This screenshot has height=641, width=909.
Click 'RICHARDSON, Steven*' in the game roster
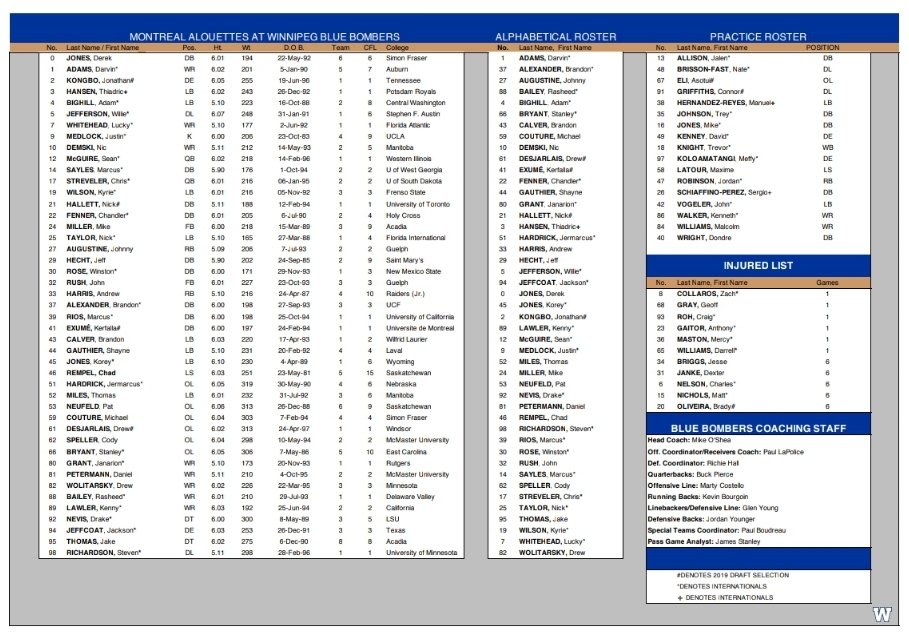(103, 552)
